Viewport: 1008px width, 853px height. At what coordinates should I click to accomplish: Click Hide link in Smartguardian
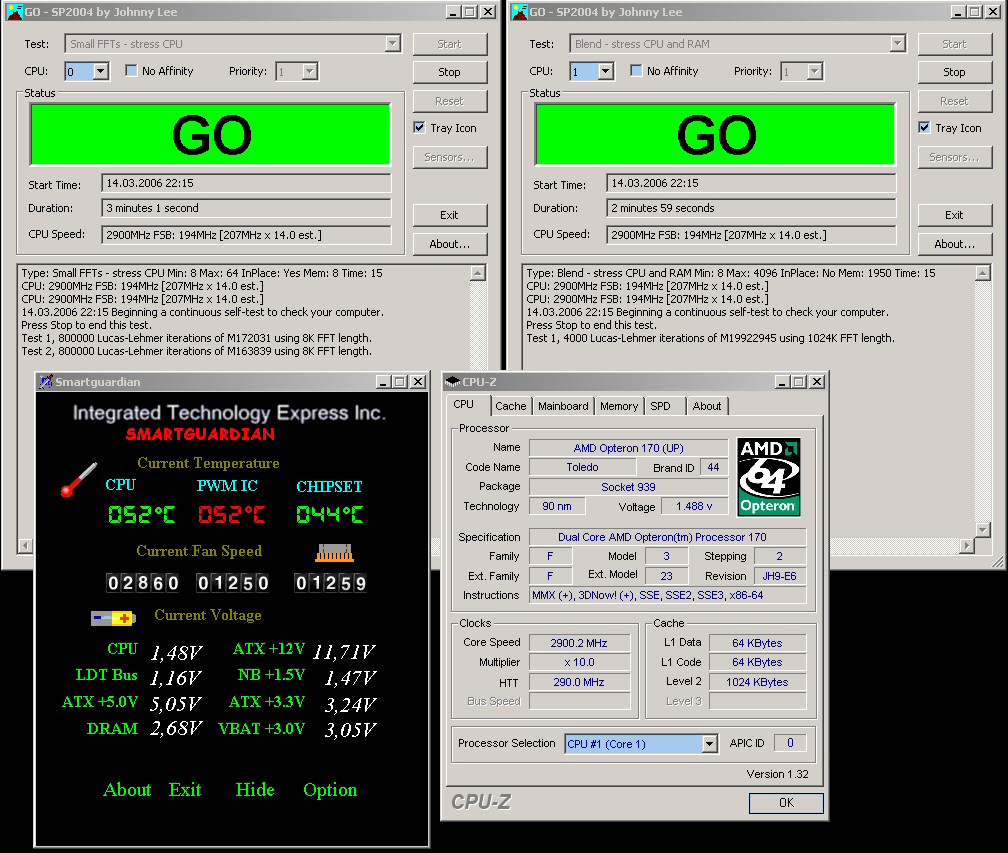(255, 789)
